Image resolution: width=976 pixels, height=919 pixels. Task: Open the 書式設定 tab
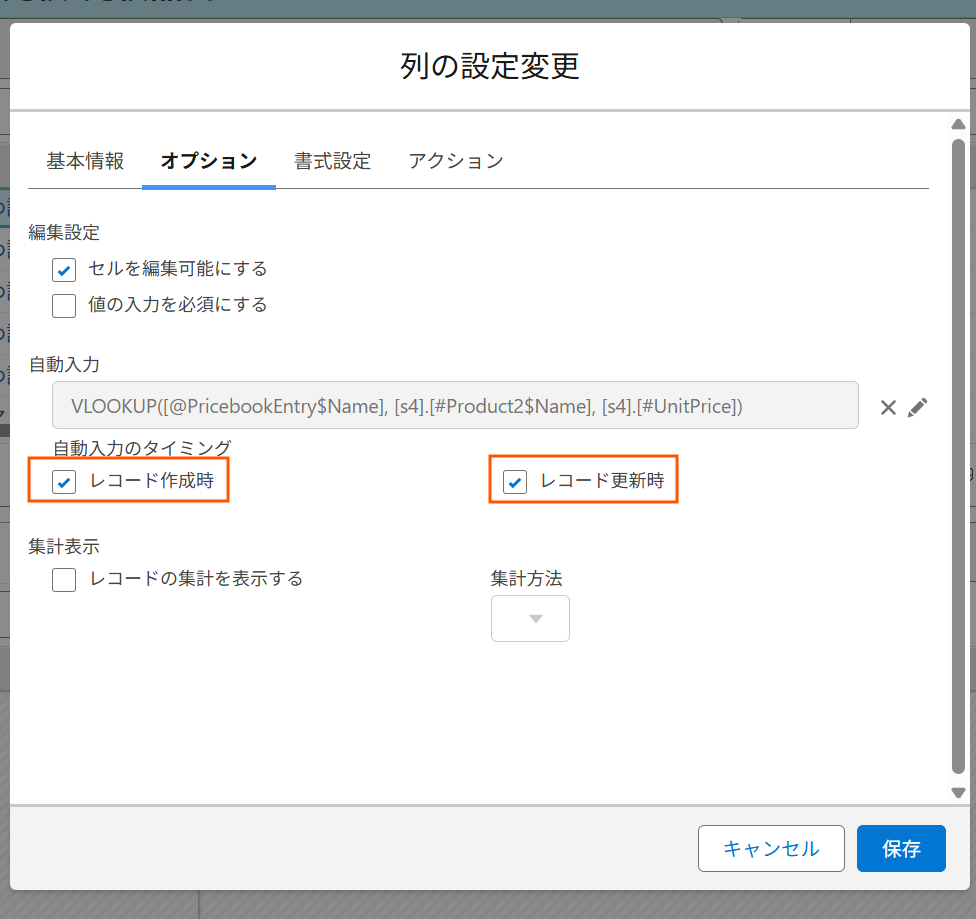click(x=332, y=161)
